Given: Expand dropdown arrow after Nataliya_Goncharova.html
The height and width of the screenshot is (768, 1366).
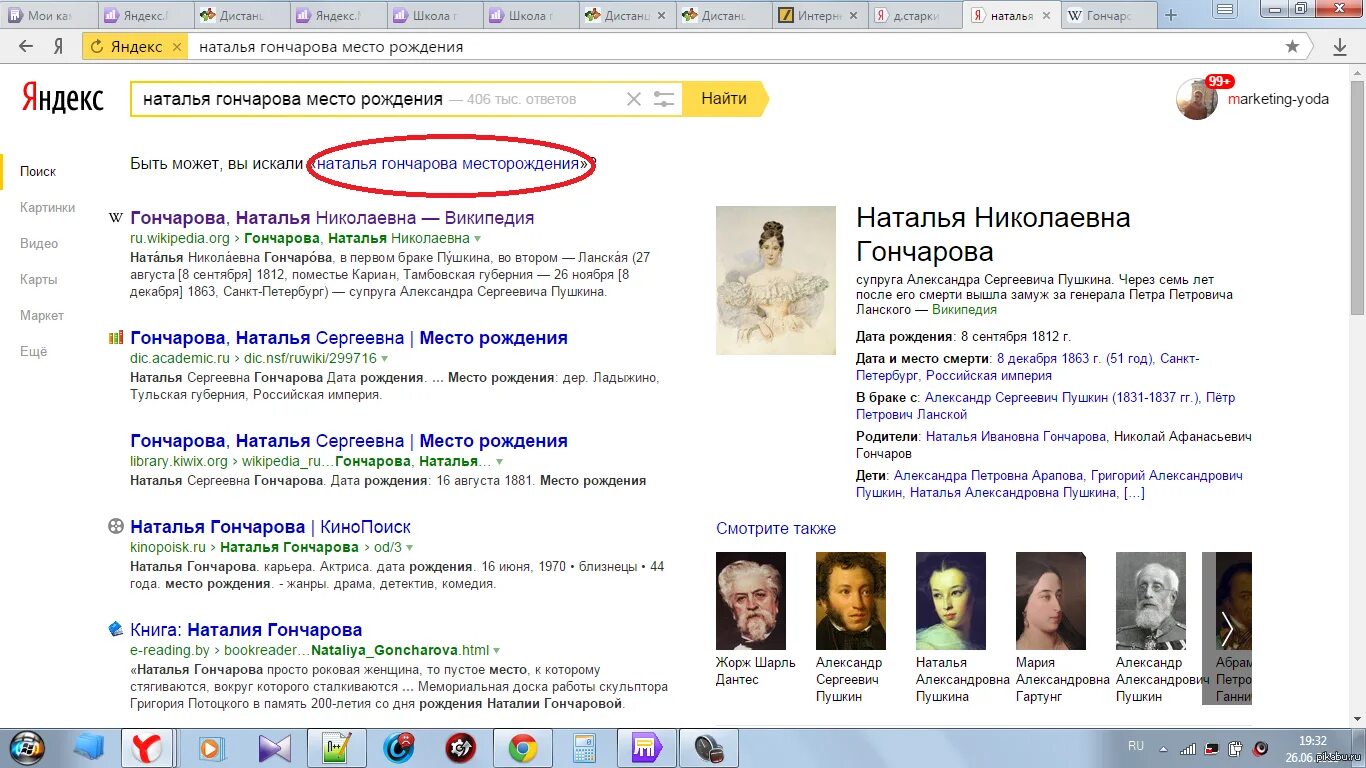Looking at the screenshot, I should (x=497, y=651).
